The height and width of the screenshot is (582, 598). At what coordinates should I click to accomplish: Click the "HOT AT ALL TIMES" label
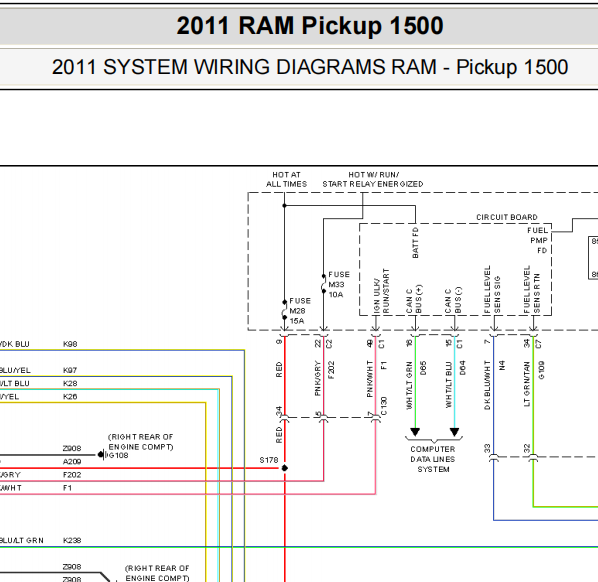(x=286, y=179)
